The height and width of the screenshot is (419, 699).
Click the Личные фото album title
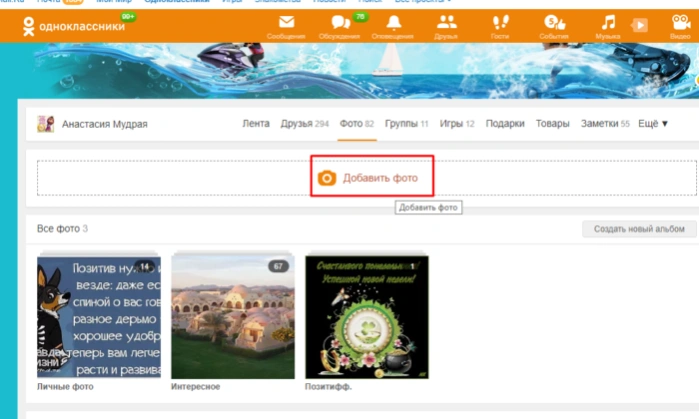pyautogui.click(x=65, y=386)
